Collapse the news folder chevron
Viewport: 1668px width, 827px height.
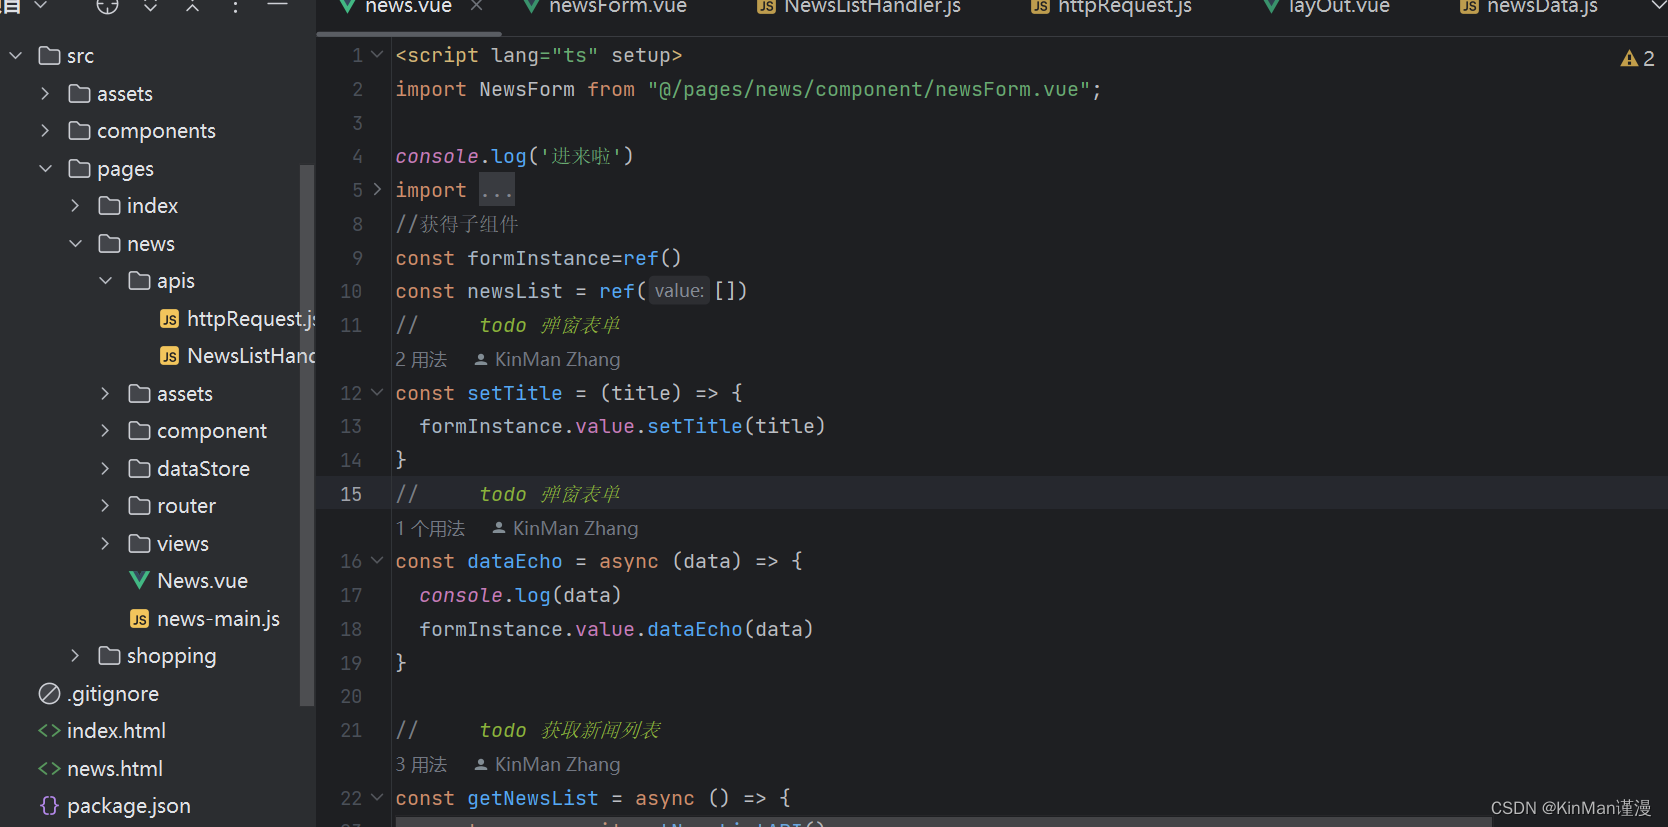click(x=75, y=244)
